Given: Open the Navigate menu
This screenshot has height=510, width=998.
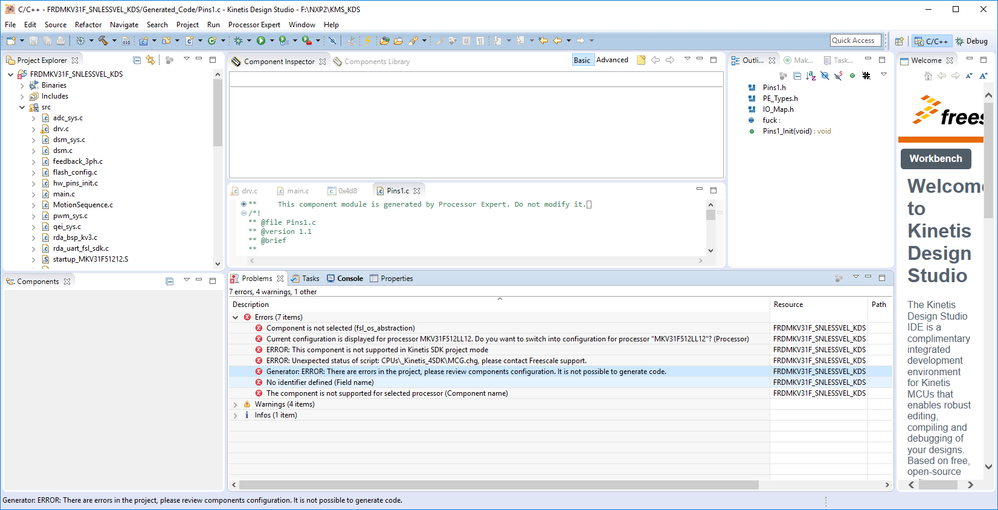Looking at the screenshot, I should 123,25.
